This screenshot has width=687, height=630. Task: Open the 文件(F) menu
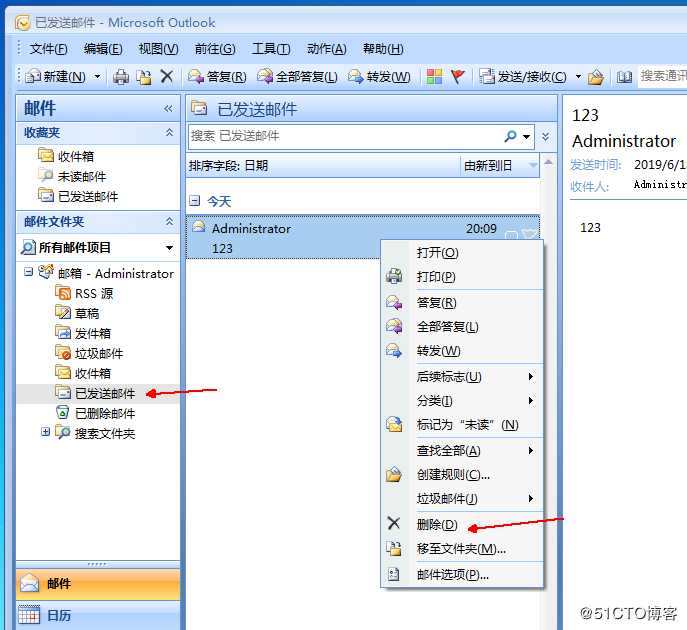point(48,49)
